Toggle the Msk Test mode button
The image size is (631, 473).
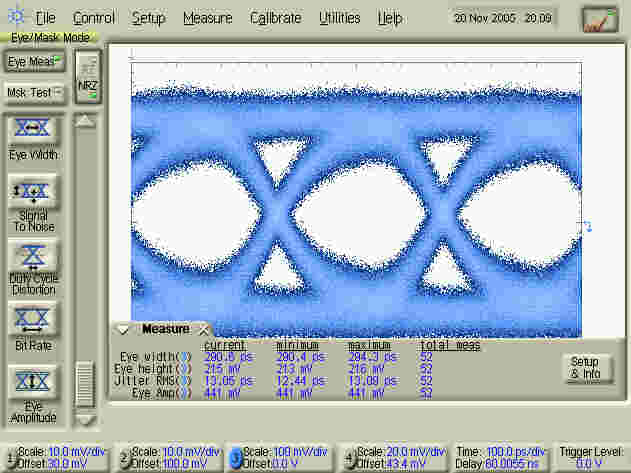tap(34, 92)
